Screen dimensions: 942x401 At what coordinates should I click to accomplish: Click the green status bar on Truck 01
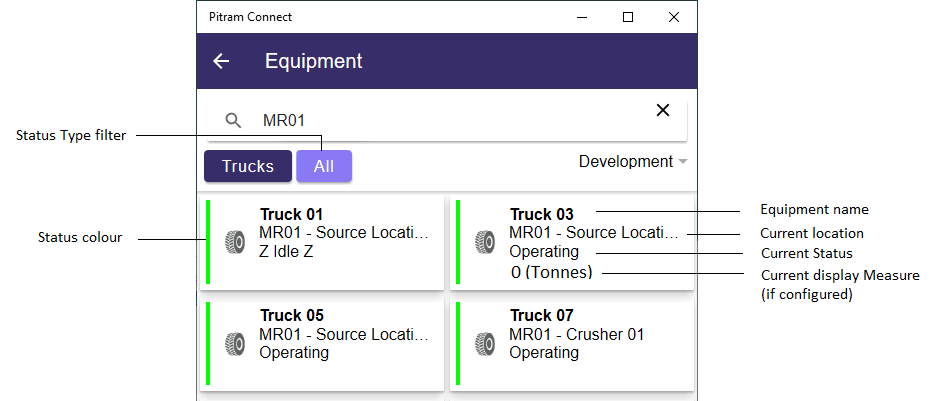coord(208,242)
